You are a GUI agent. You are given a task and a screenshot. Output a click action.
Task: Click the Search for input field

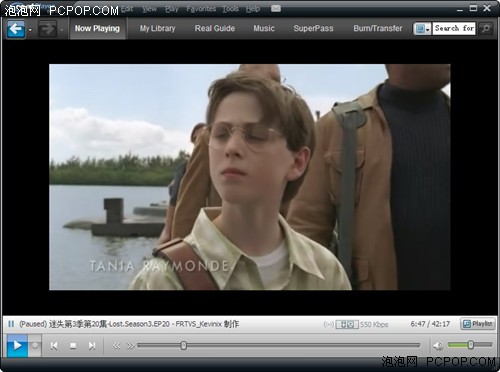coord(454,29)
